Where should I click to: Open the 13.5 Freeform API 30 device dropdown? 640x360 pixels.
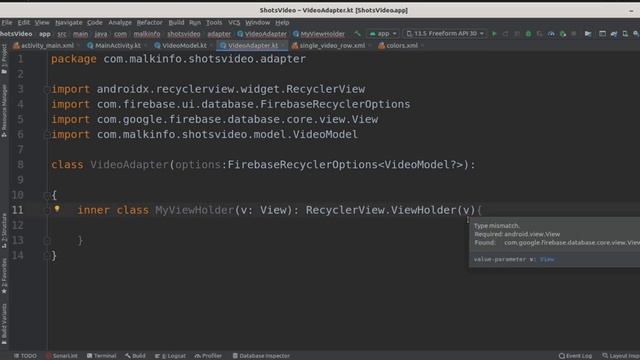tap(445, 33)
